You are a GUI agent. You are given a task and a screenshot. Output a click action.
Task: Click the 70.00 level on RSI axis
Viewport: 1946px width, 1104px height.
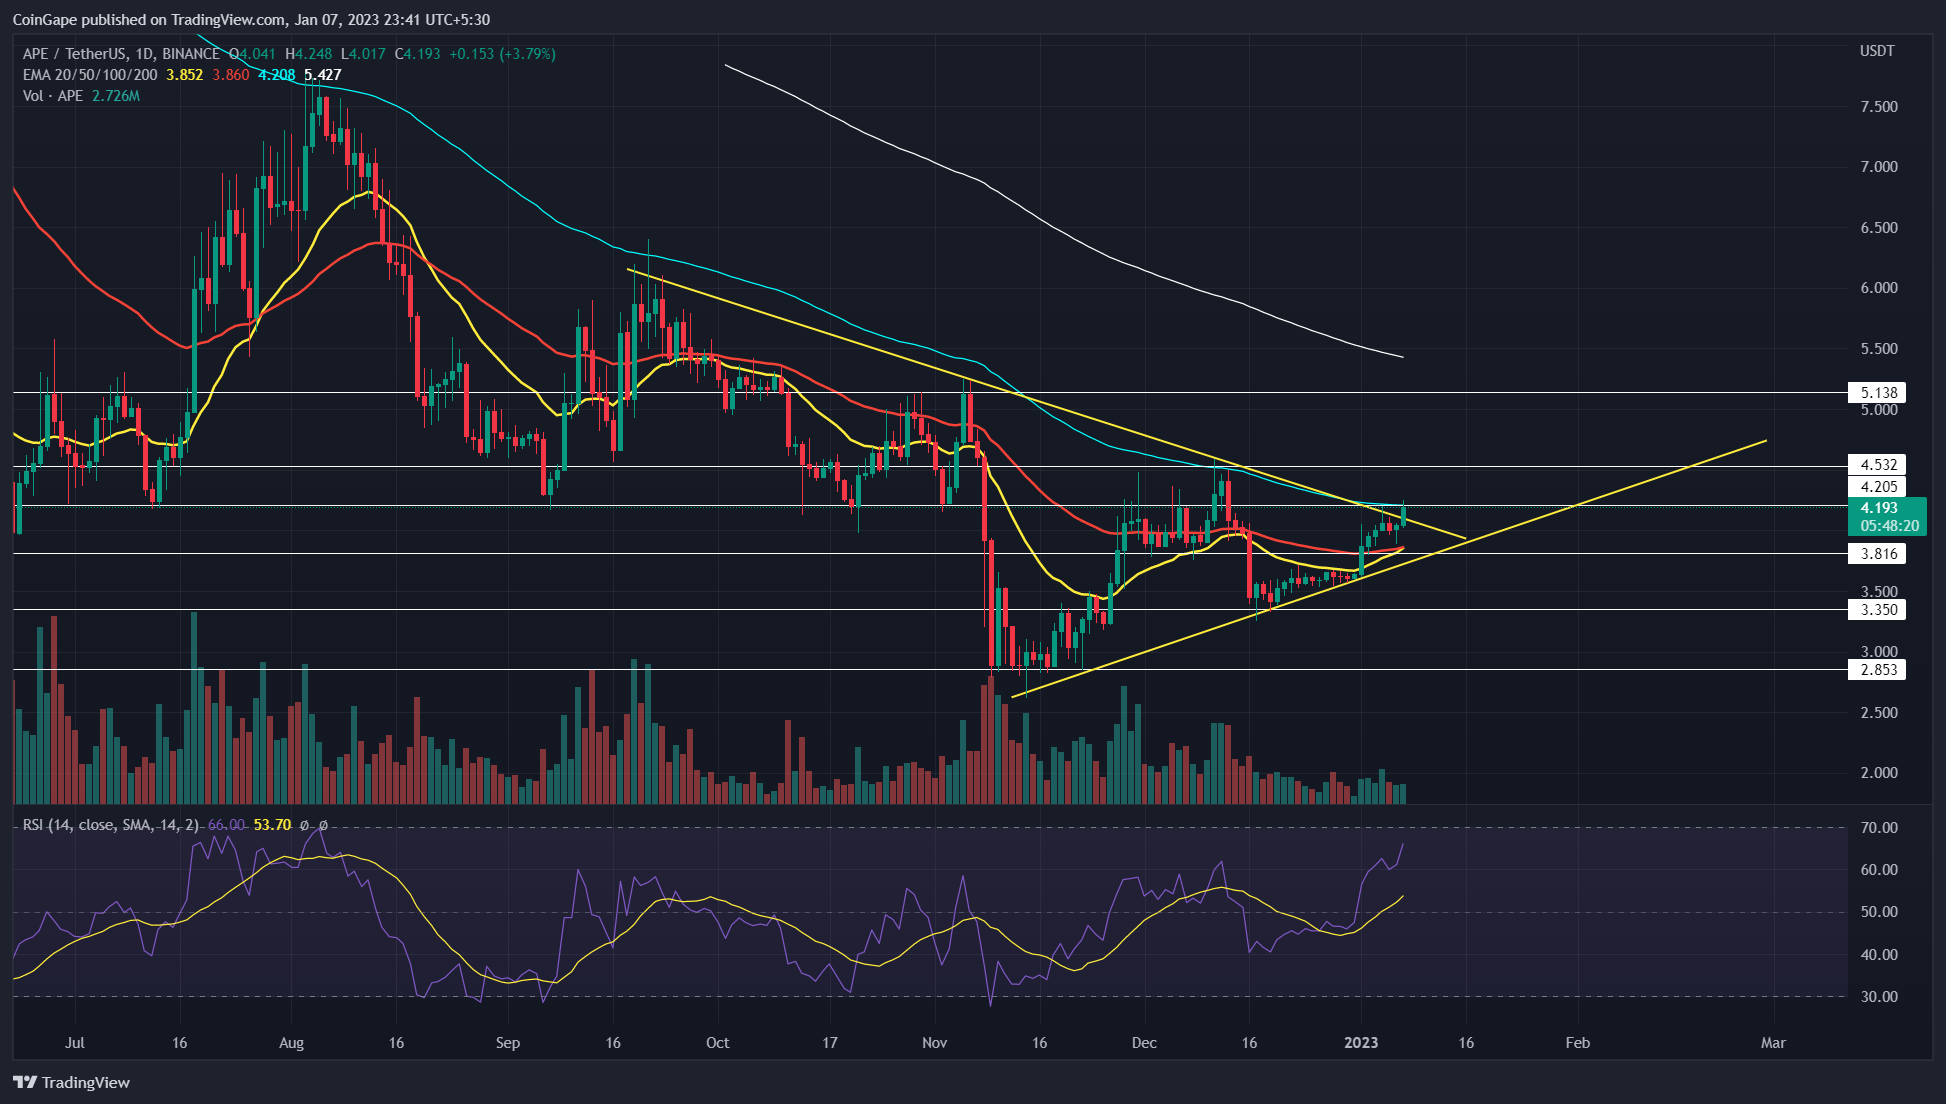click(1878, 828)
